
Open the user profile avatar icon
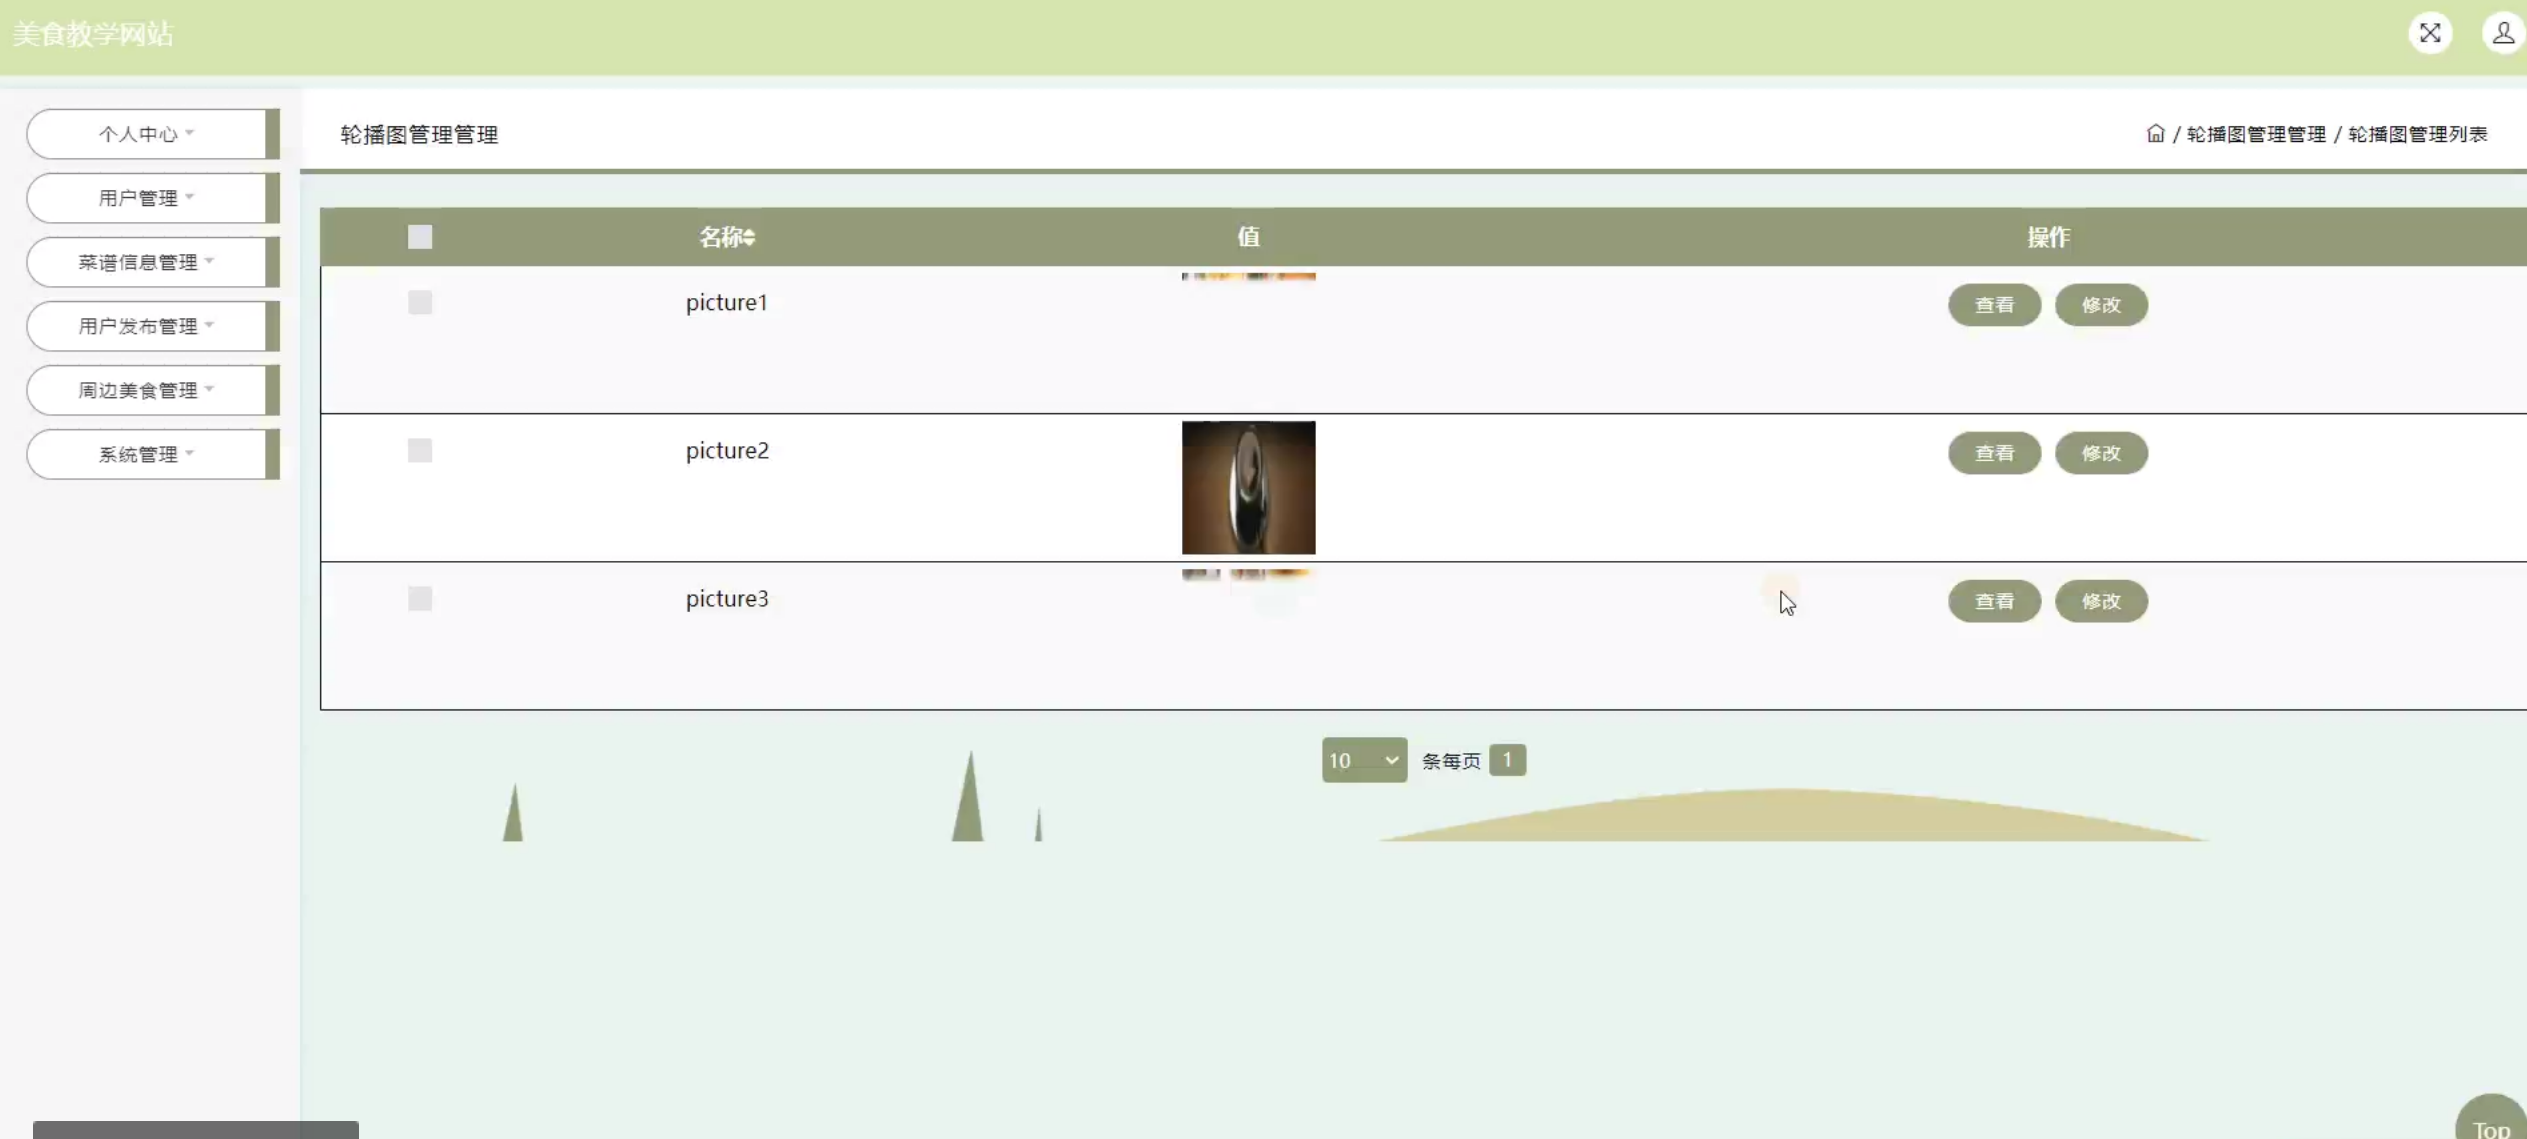pos(2502,33)
